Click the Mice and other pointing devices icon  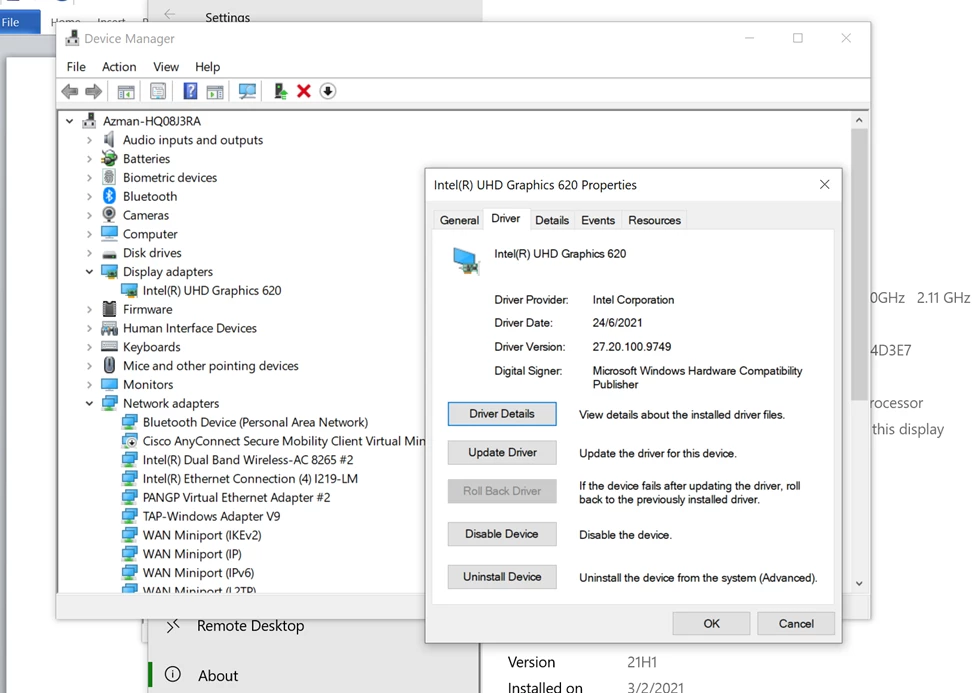(x=109, y=365)
